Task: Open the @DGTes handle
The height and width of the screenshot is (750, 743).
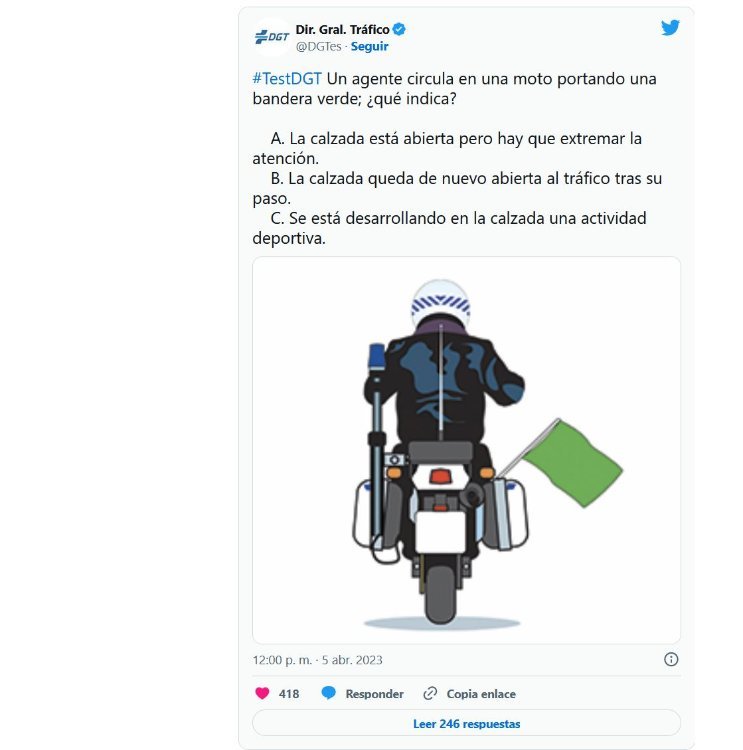Action: point(319,46)
